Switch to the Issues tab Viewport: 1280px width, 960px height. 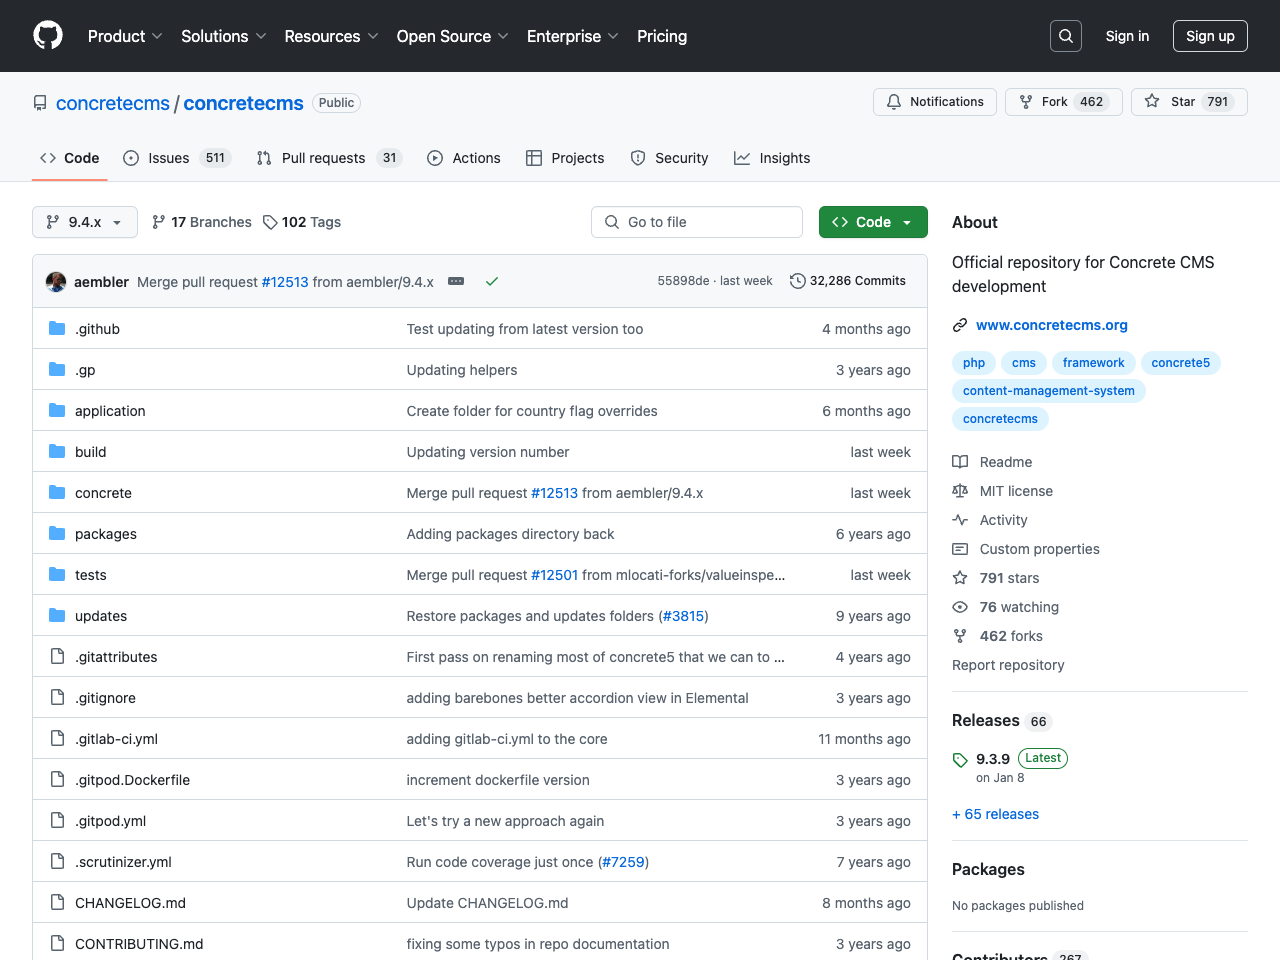(x=177, y=158)
